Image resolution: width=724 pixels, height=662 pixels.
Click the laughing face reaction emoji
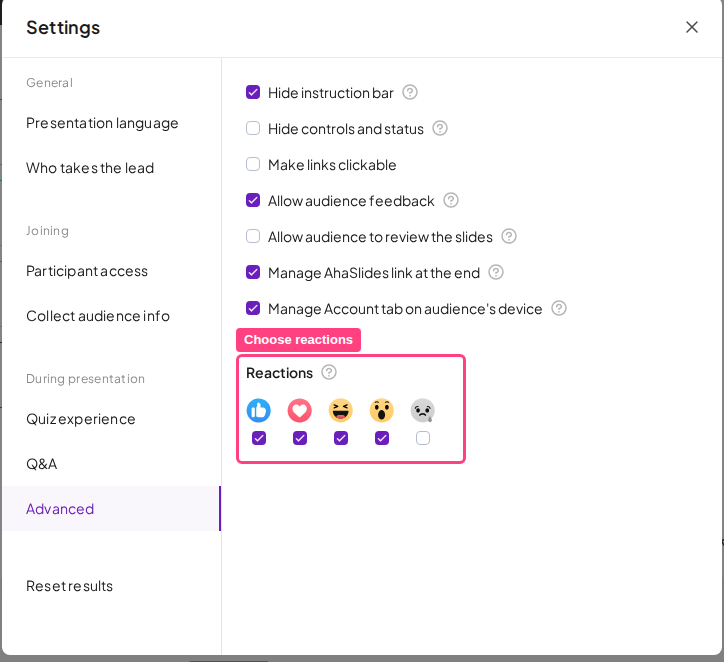point(341,410)
